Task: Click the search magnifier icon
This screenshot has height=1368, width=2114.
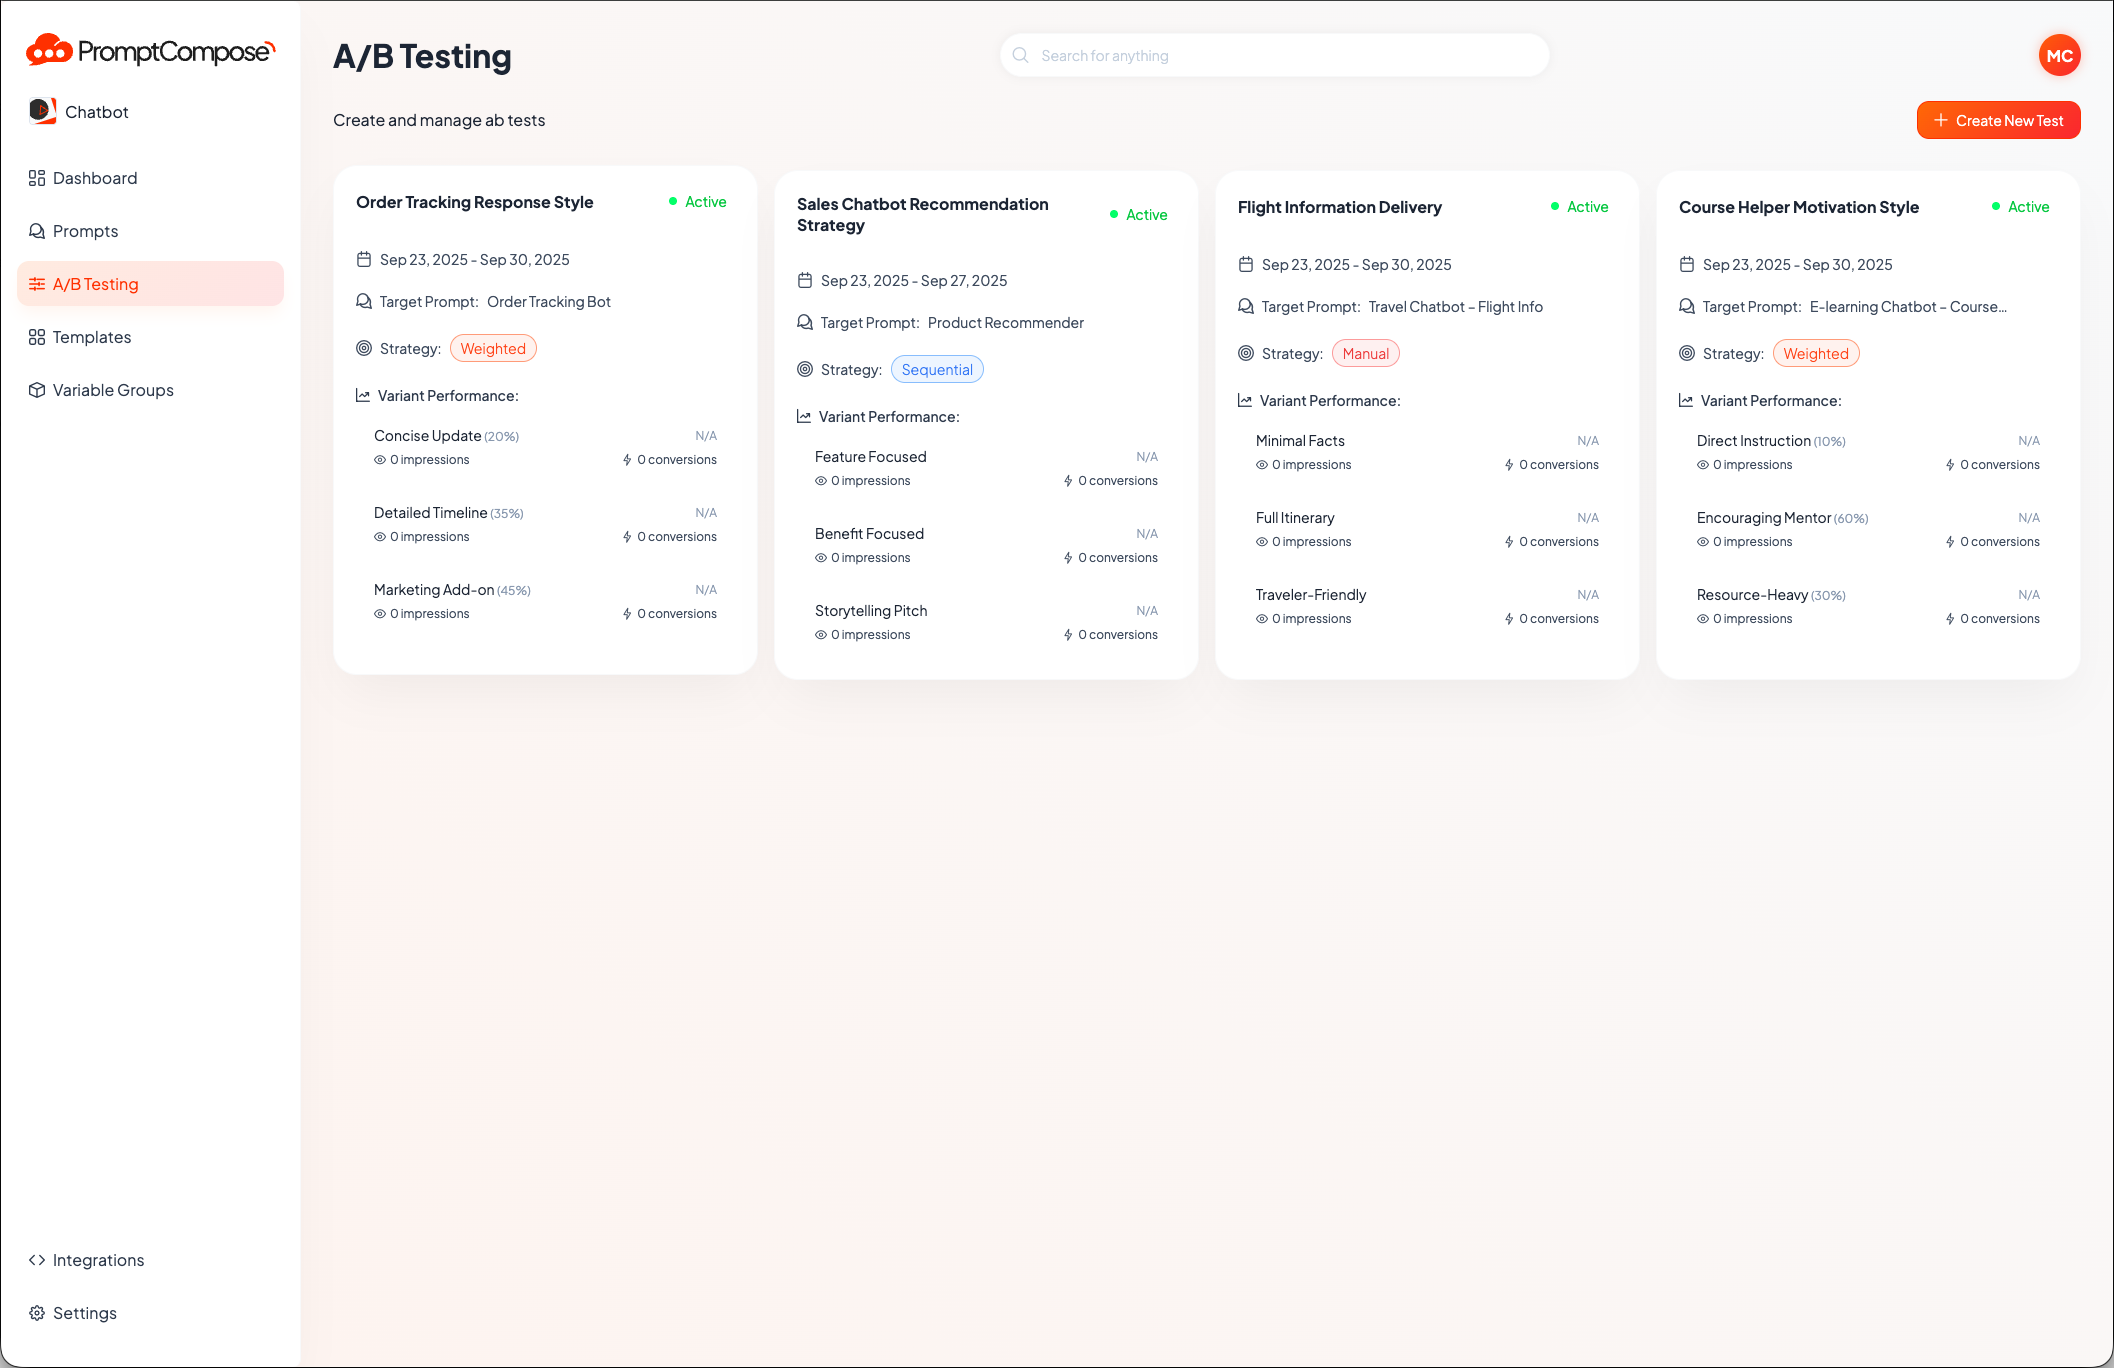Action: 1020,55
